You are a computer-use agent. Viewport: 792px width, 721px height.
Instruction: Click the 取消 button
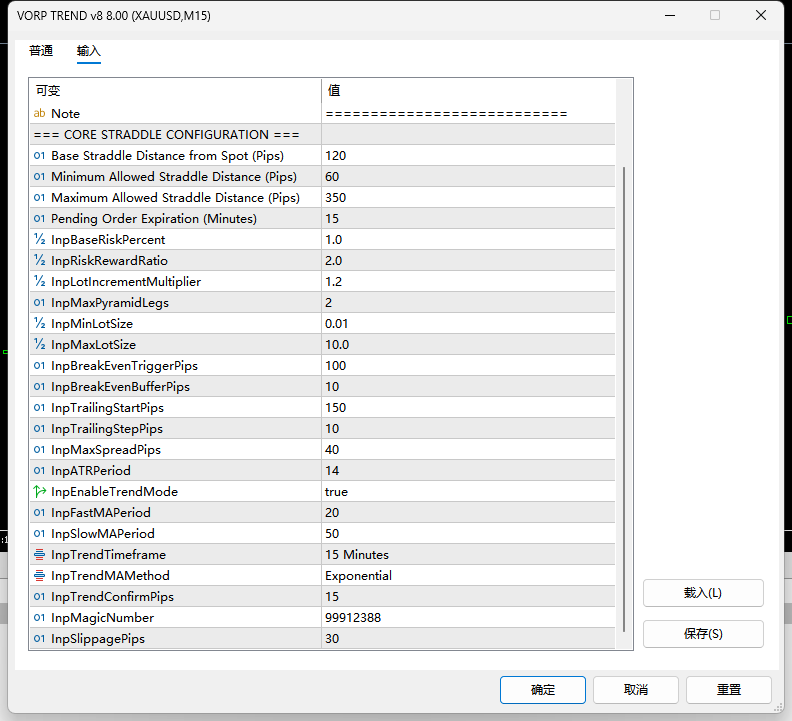(x=635, y=690)
